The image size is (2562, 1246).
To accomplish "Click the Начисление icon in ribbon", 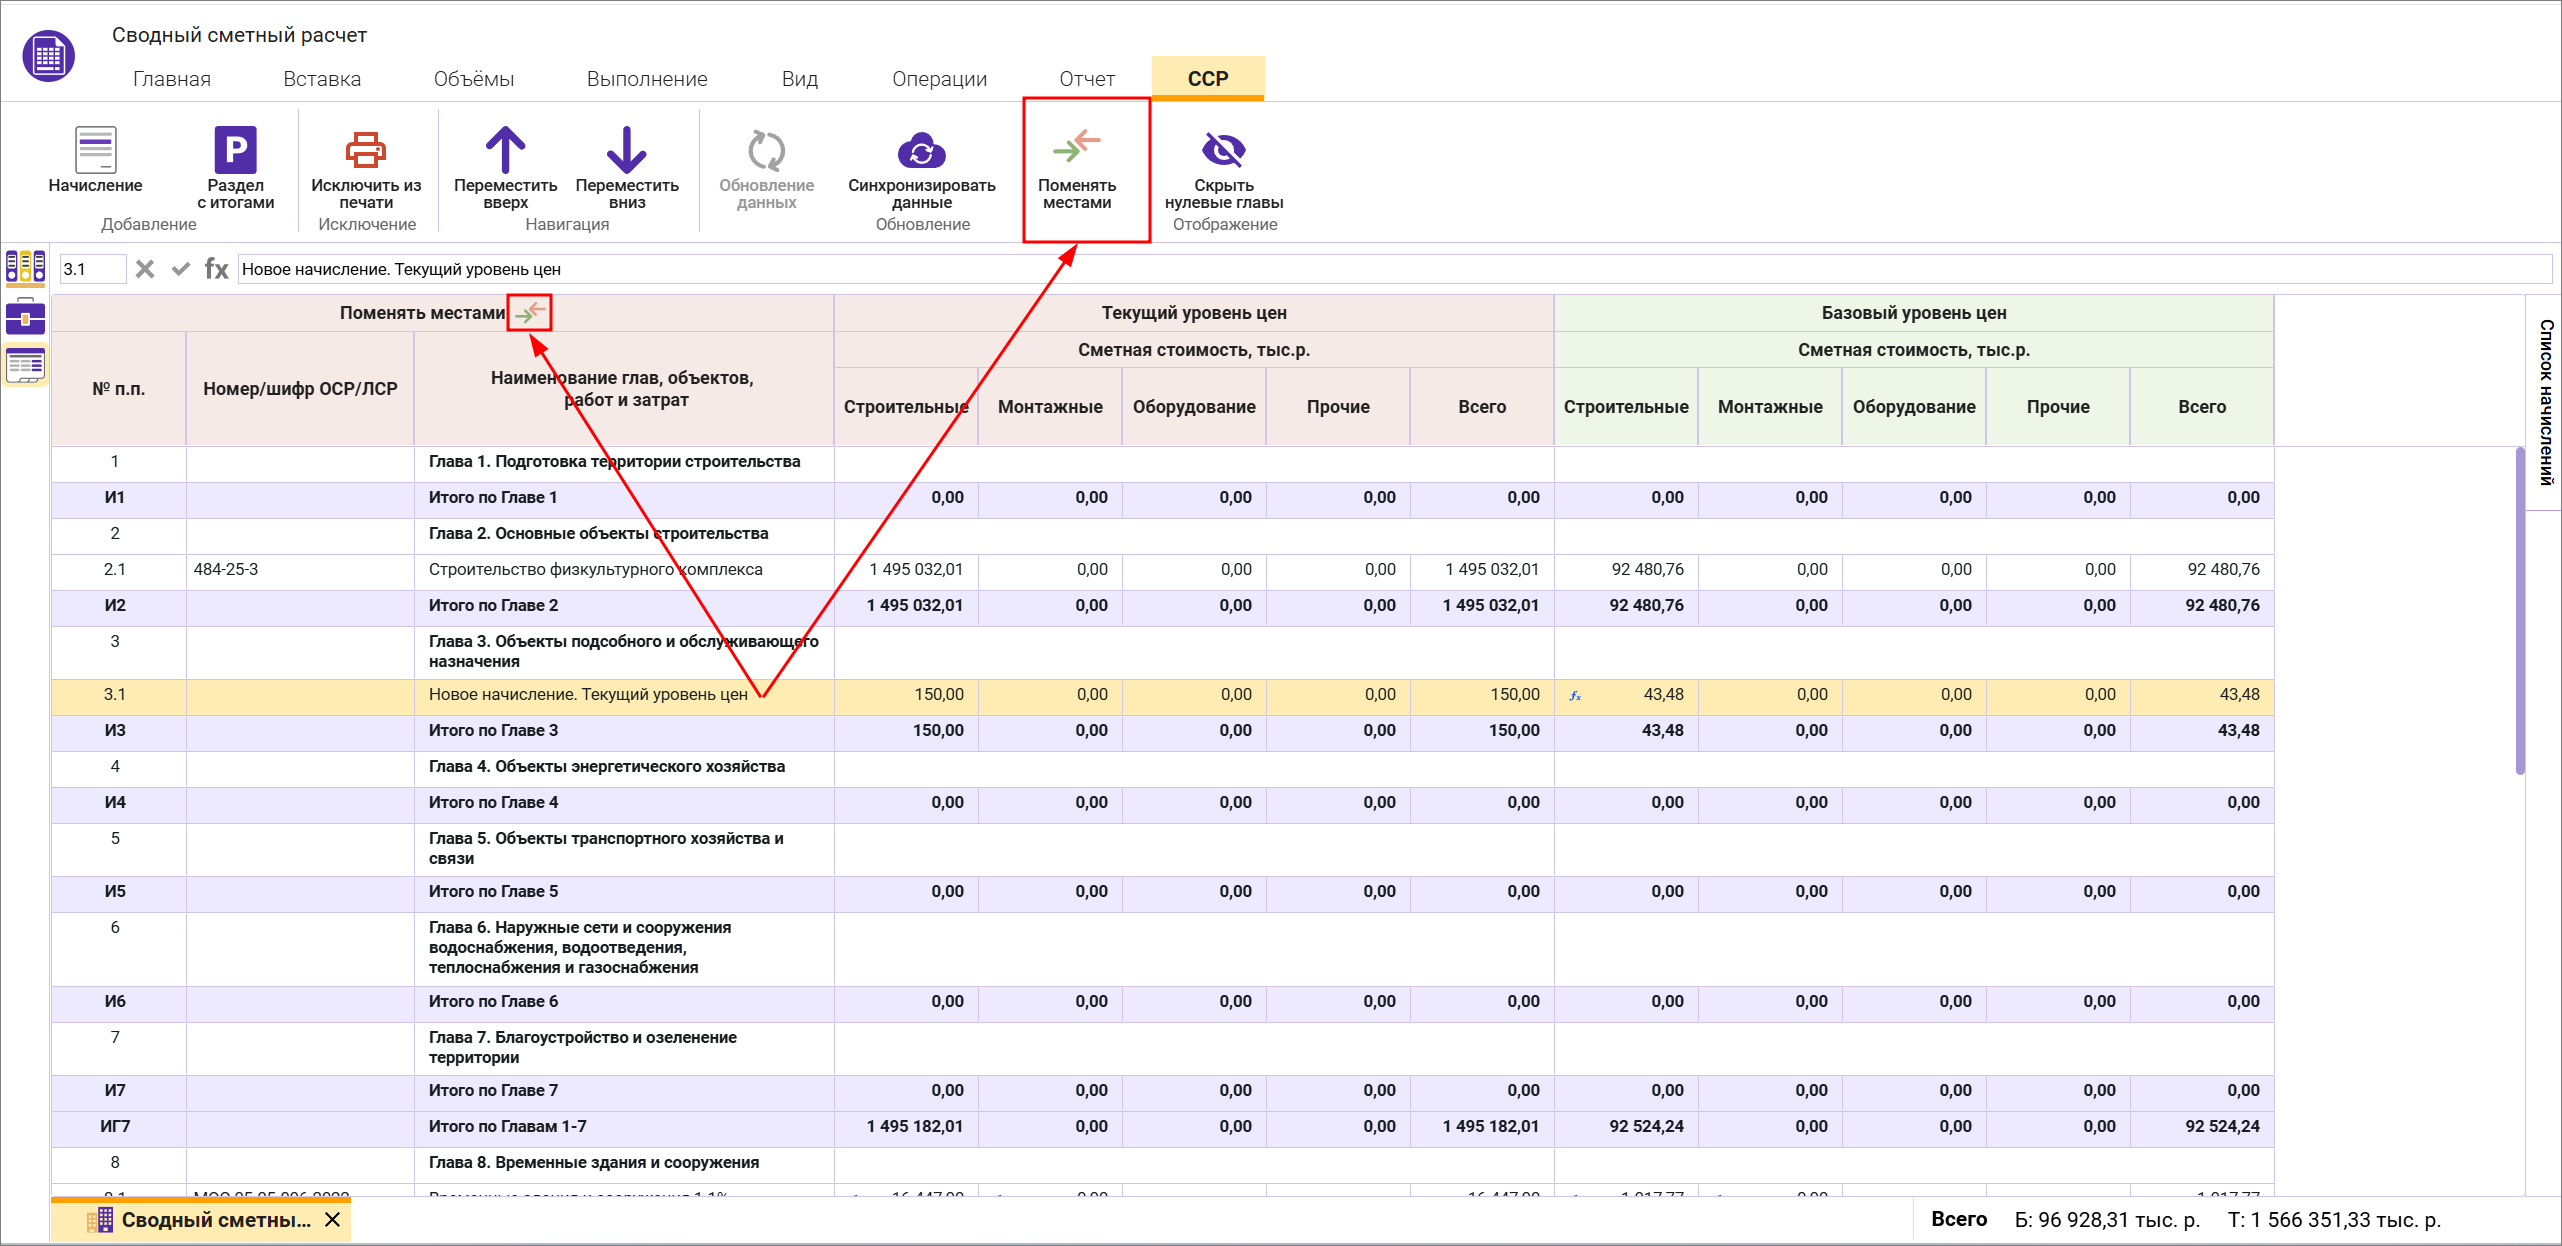I will point(95,151).
